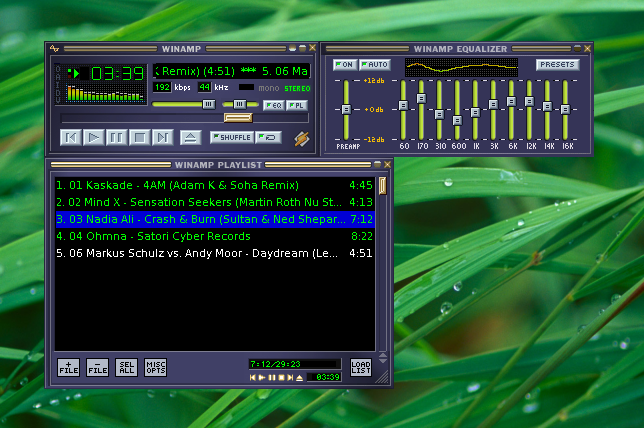644x428 pixels.
Task: Open the equalizer PRESETS menu
Action: (x=557, y=64)
